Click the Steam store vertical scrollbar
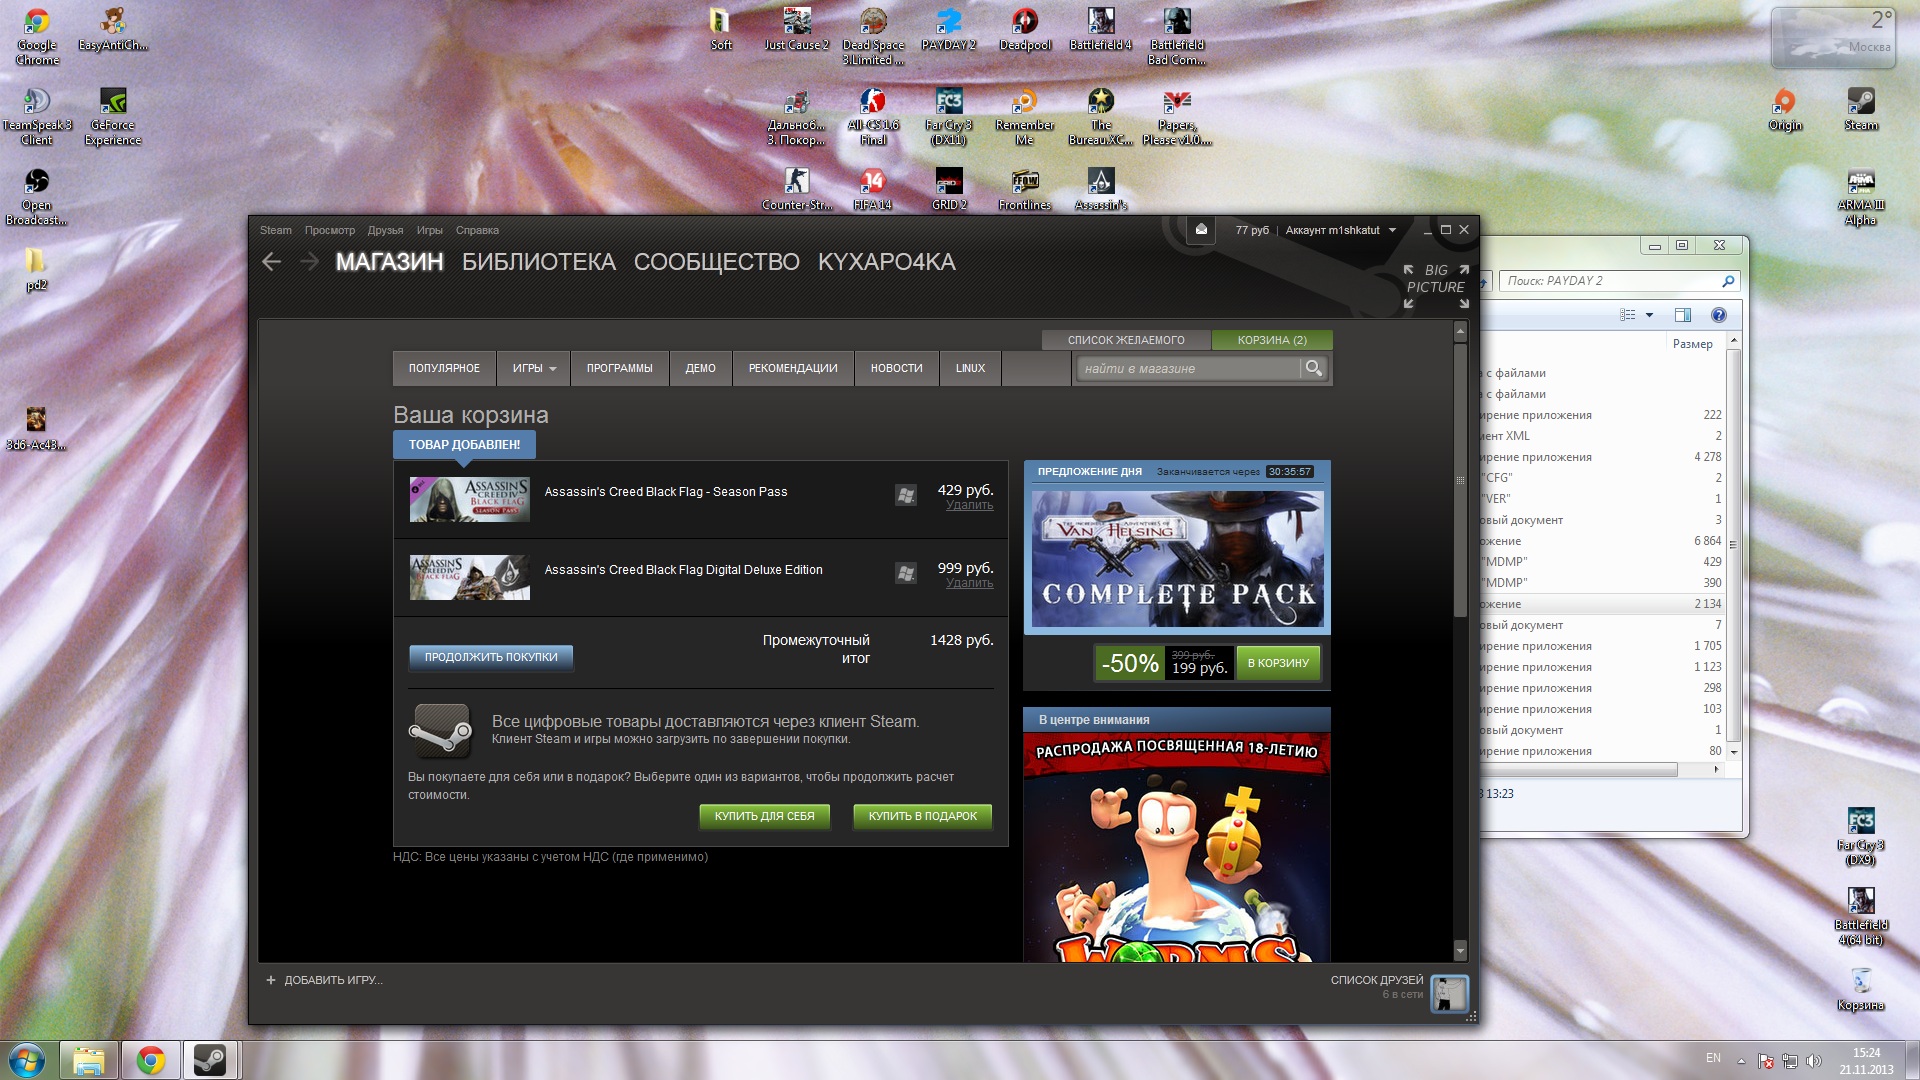1920x1080 pixels. [1460, 480]
